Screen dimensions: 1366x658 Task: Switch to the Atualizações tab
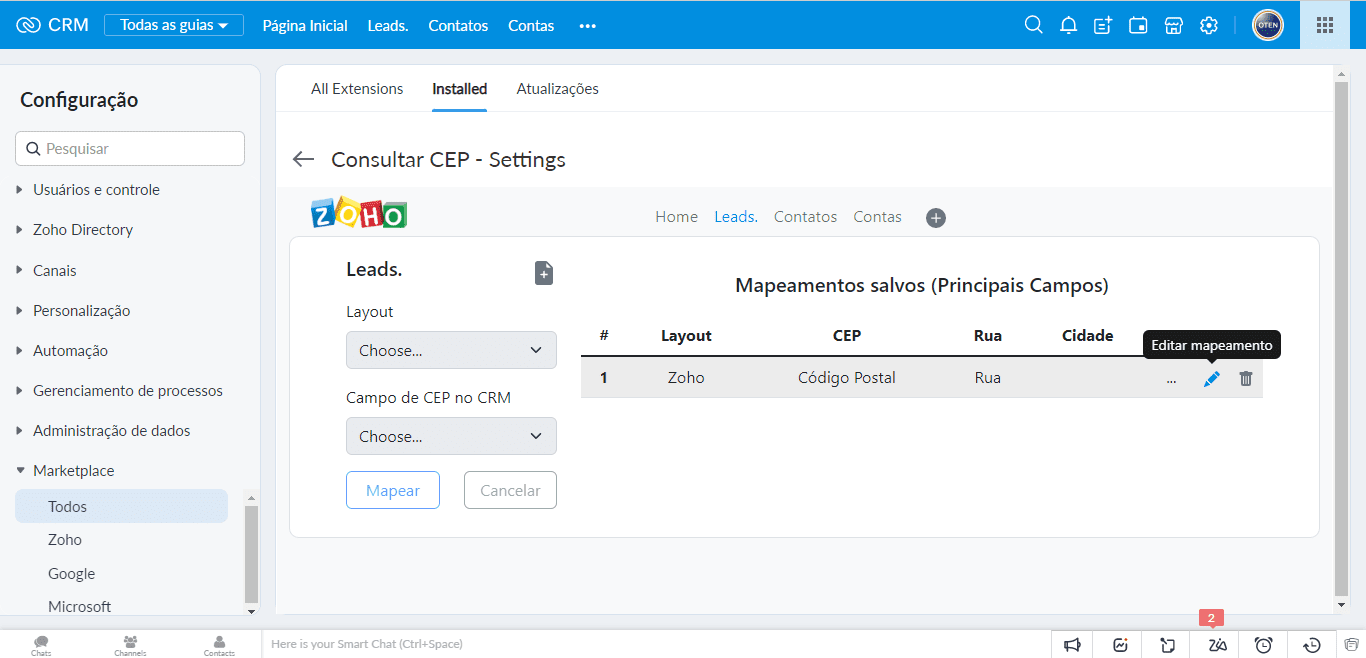557,89
